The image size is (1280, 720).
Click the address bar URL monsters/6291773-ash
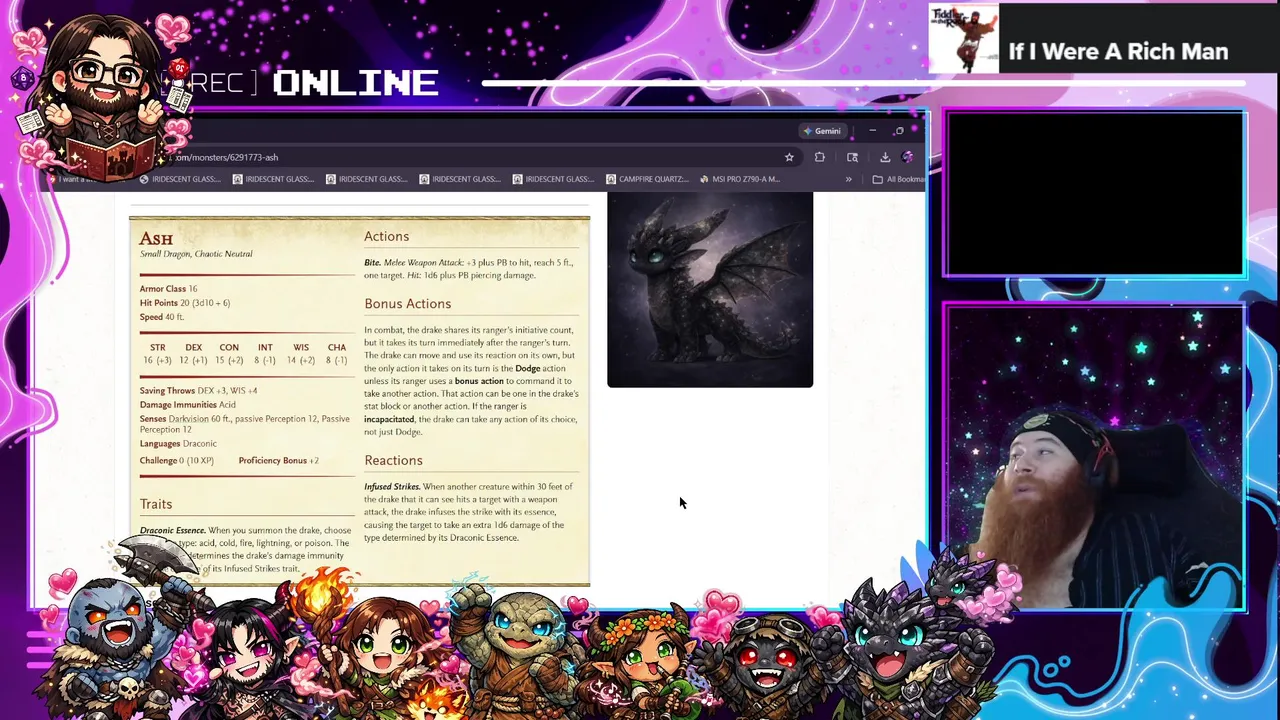click(x=227, y=157)
